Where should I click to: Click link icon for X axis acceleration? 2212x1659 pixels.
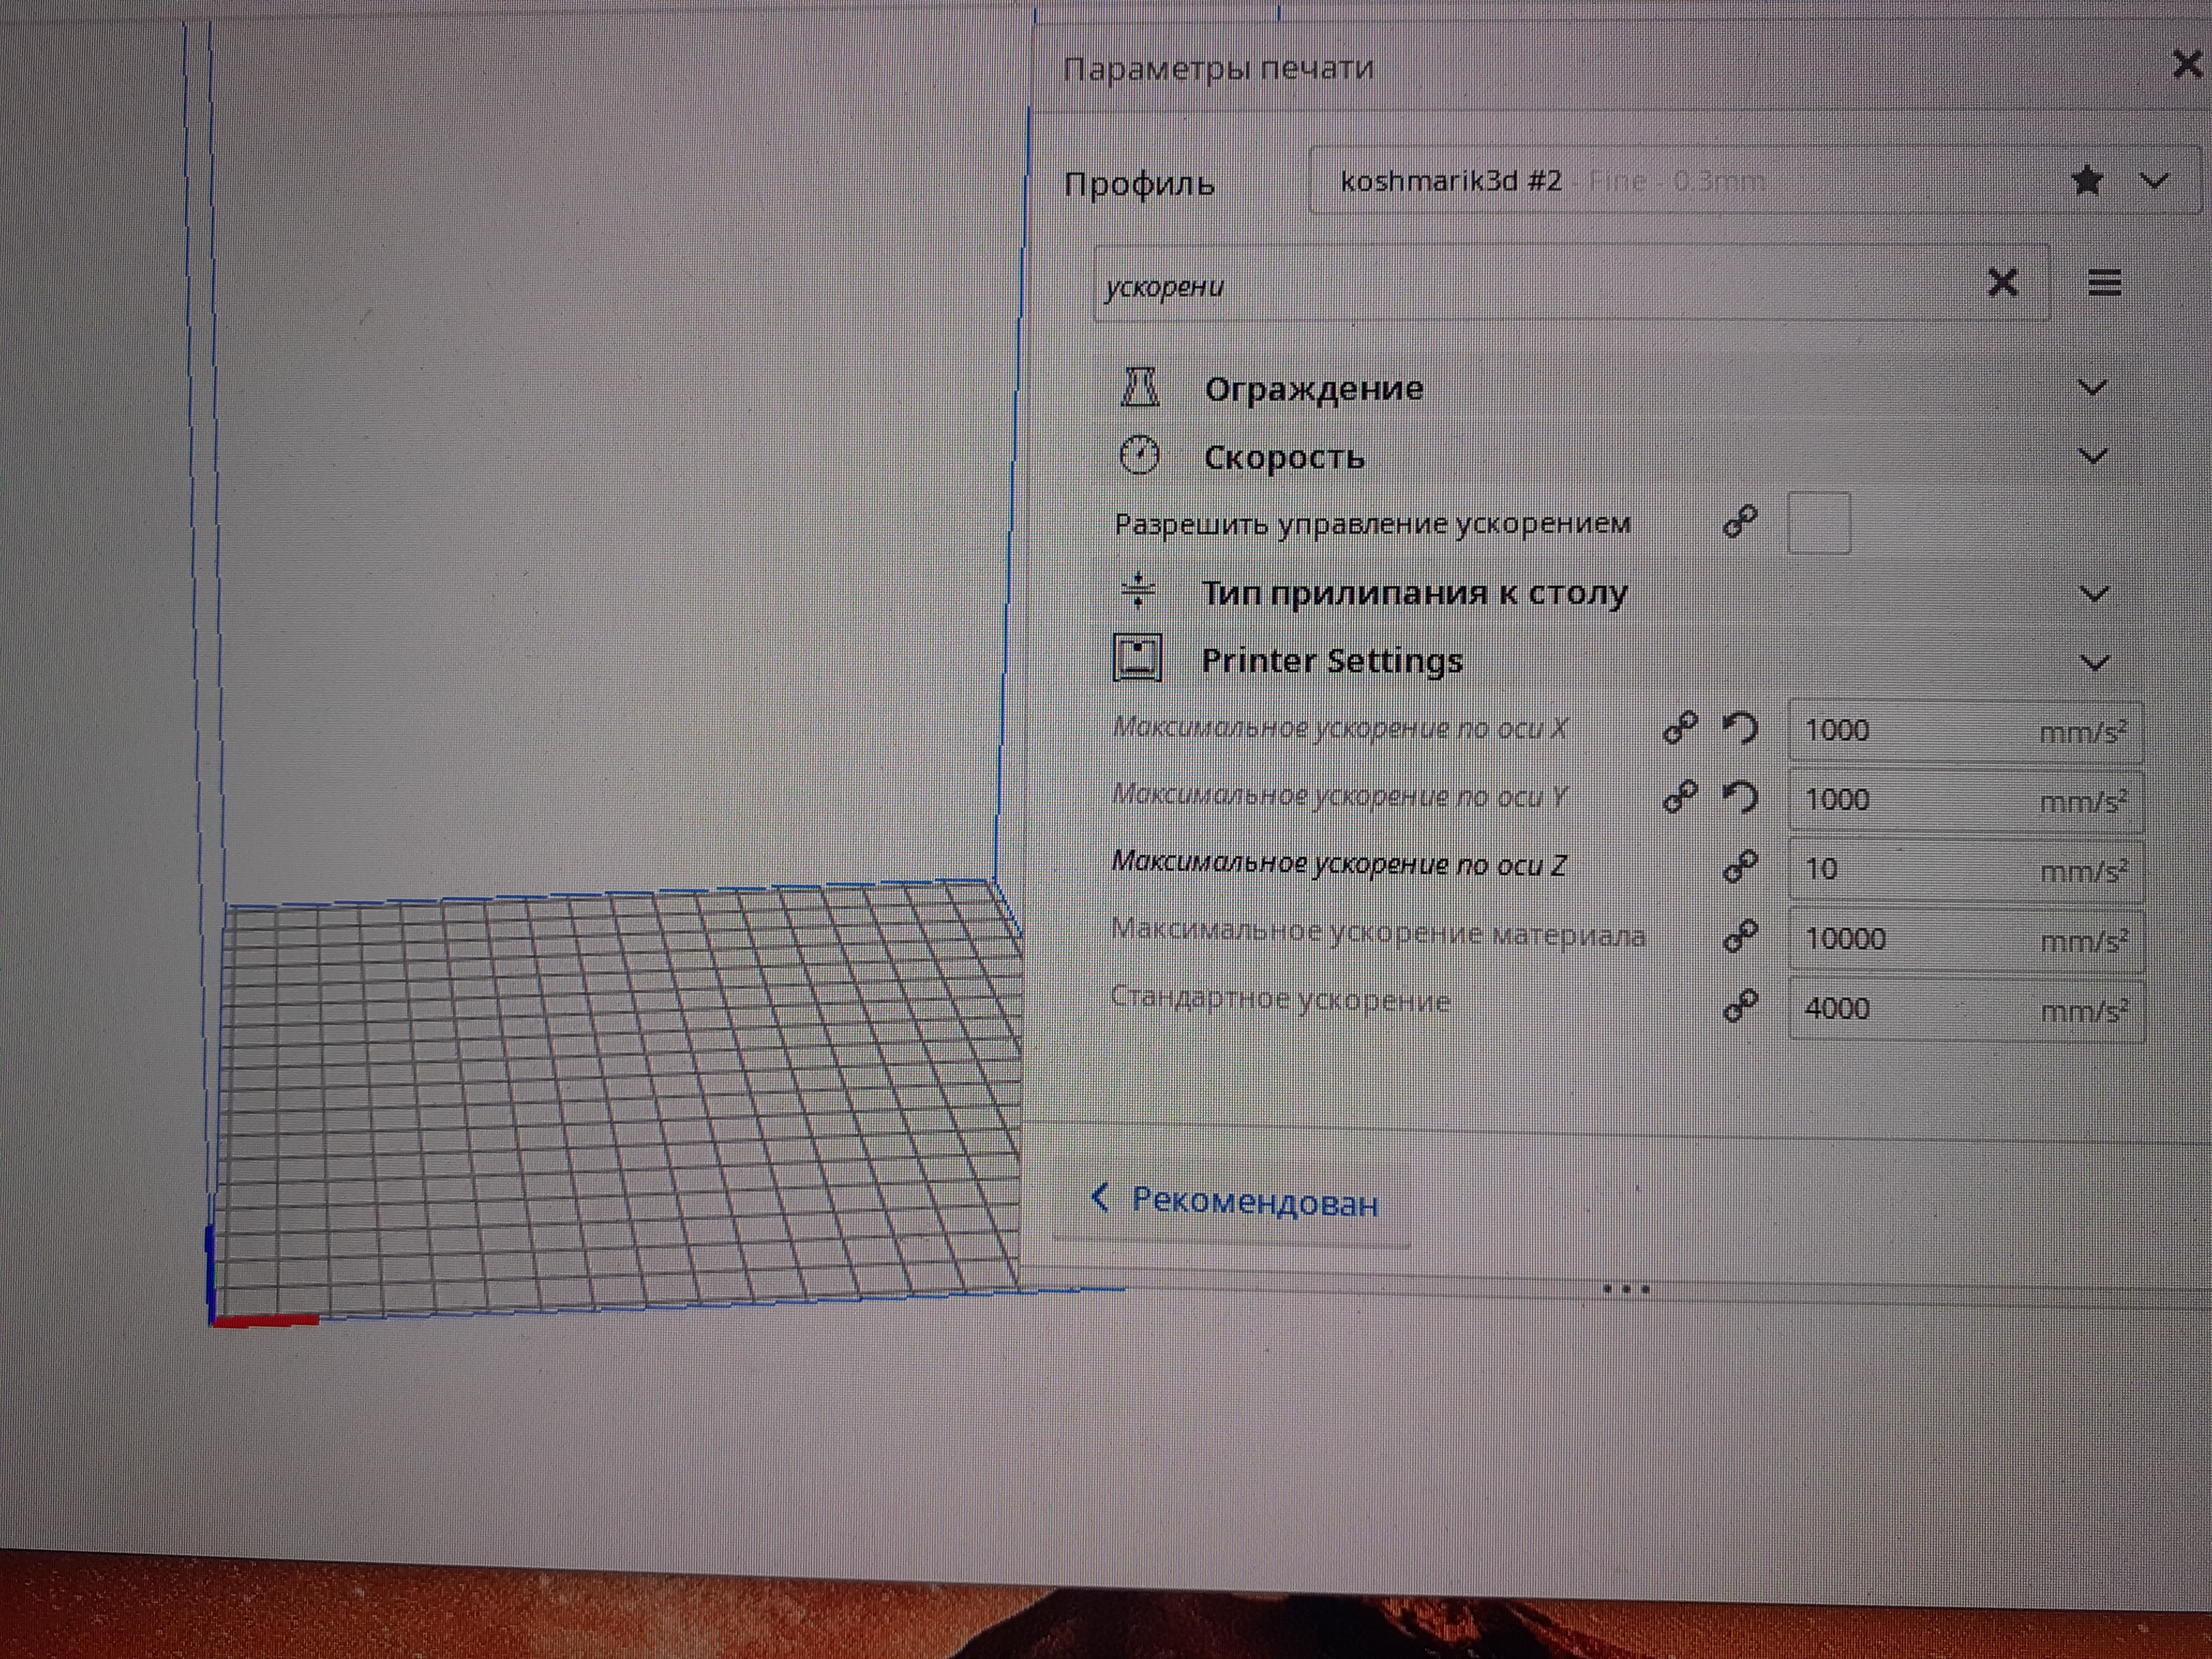pyautogui.click(x=1680, y=728)
